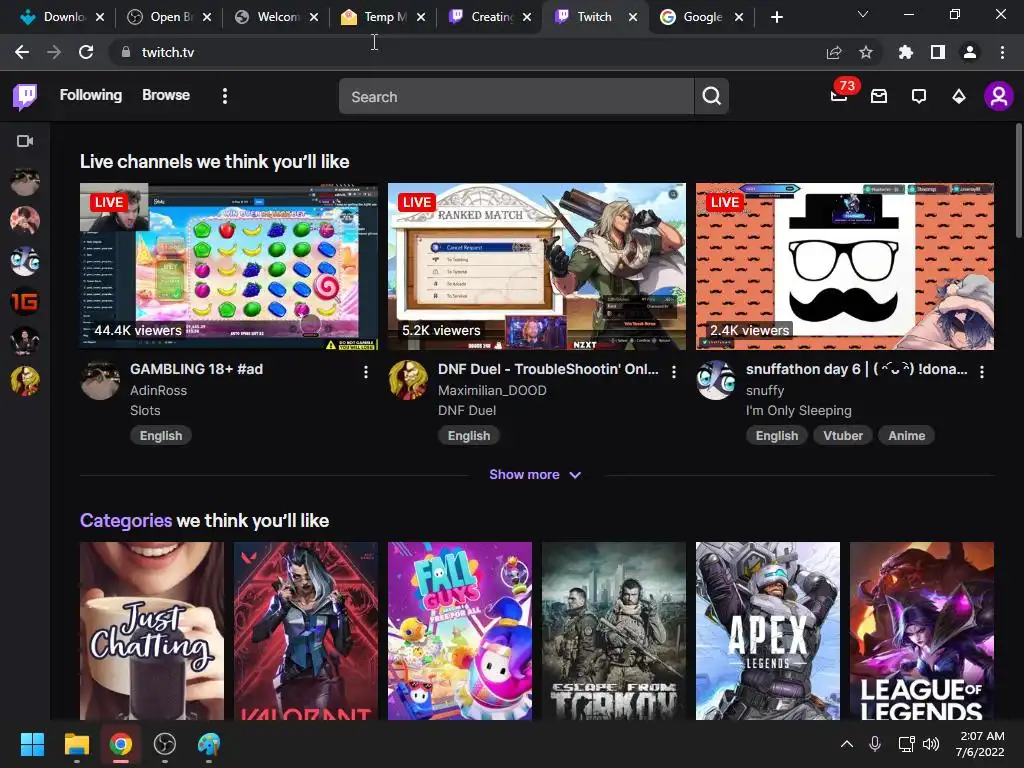Open the Windows Start menu
This screenshot has width=1024, height=768.
(32, 744)
